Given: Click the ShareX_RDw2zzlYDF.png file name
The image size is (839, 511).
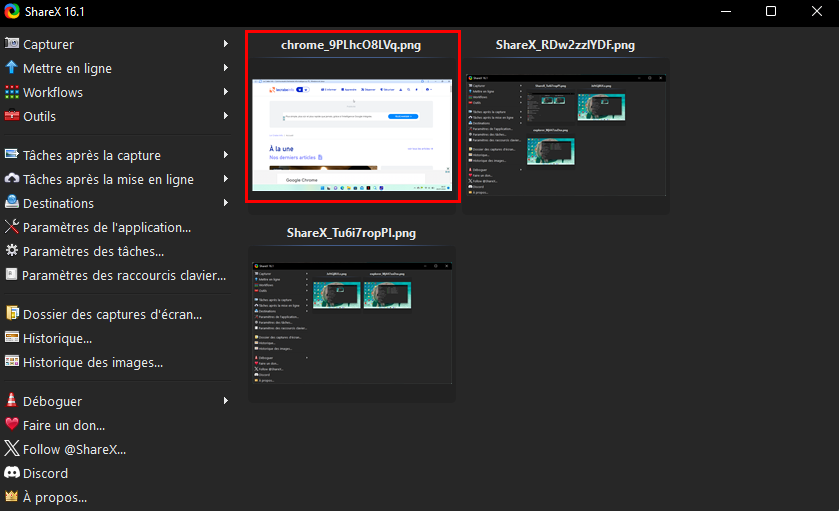Looking at the screenshot, I should pos(565,45).
